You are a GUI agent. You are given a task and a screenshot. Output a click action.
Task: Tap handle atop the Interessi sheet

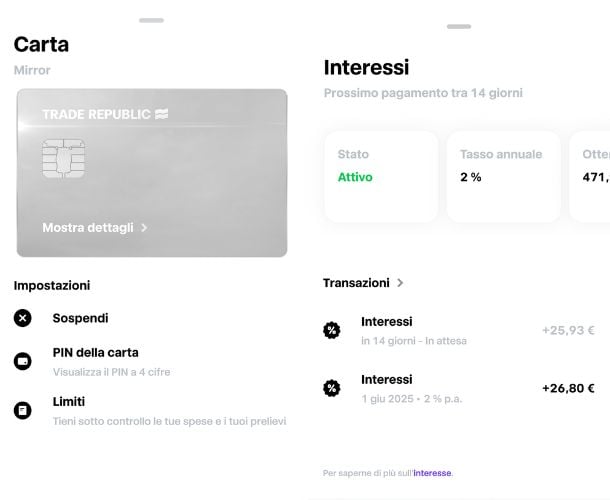pyautogui.click(x=459, y=27)
